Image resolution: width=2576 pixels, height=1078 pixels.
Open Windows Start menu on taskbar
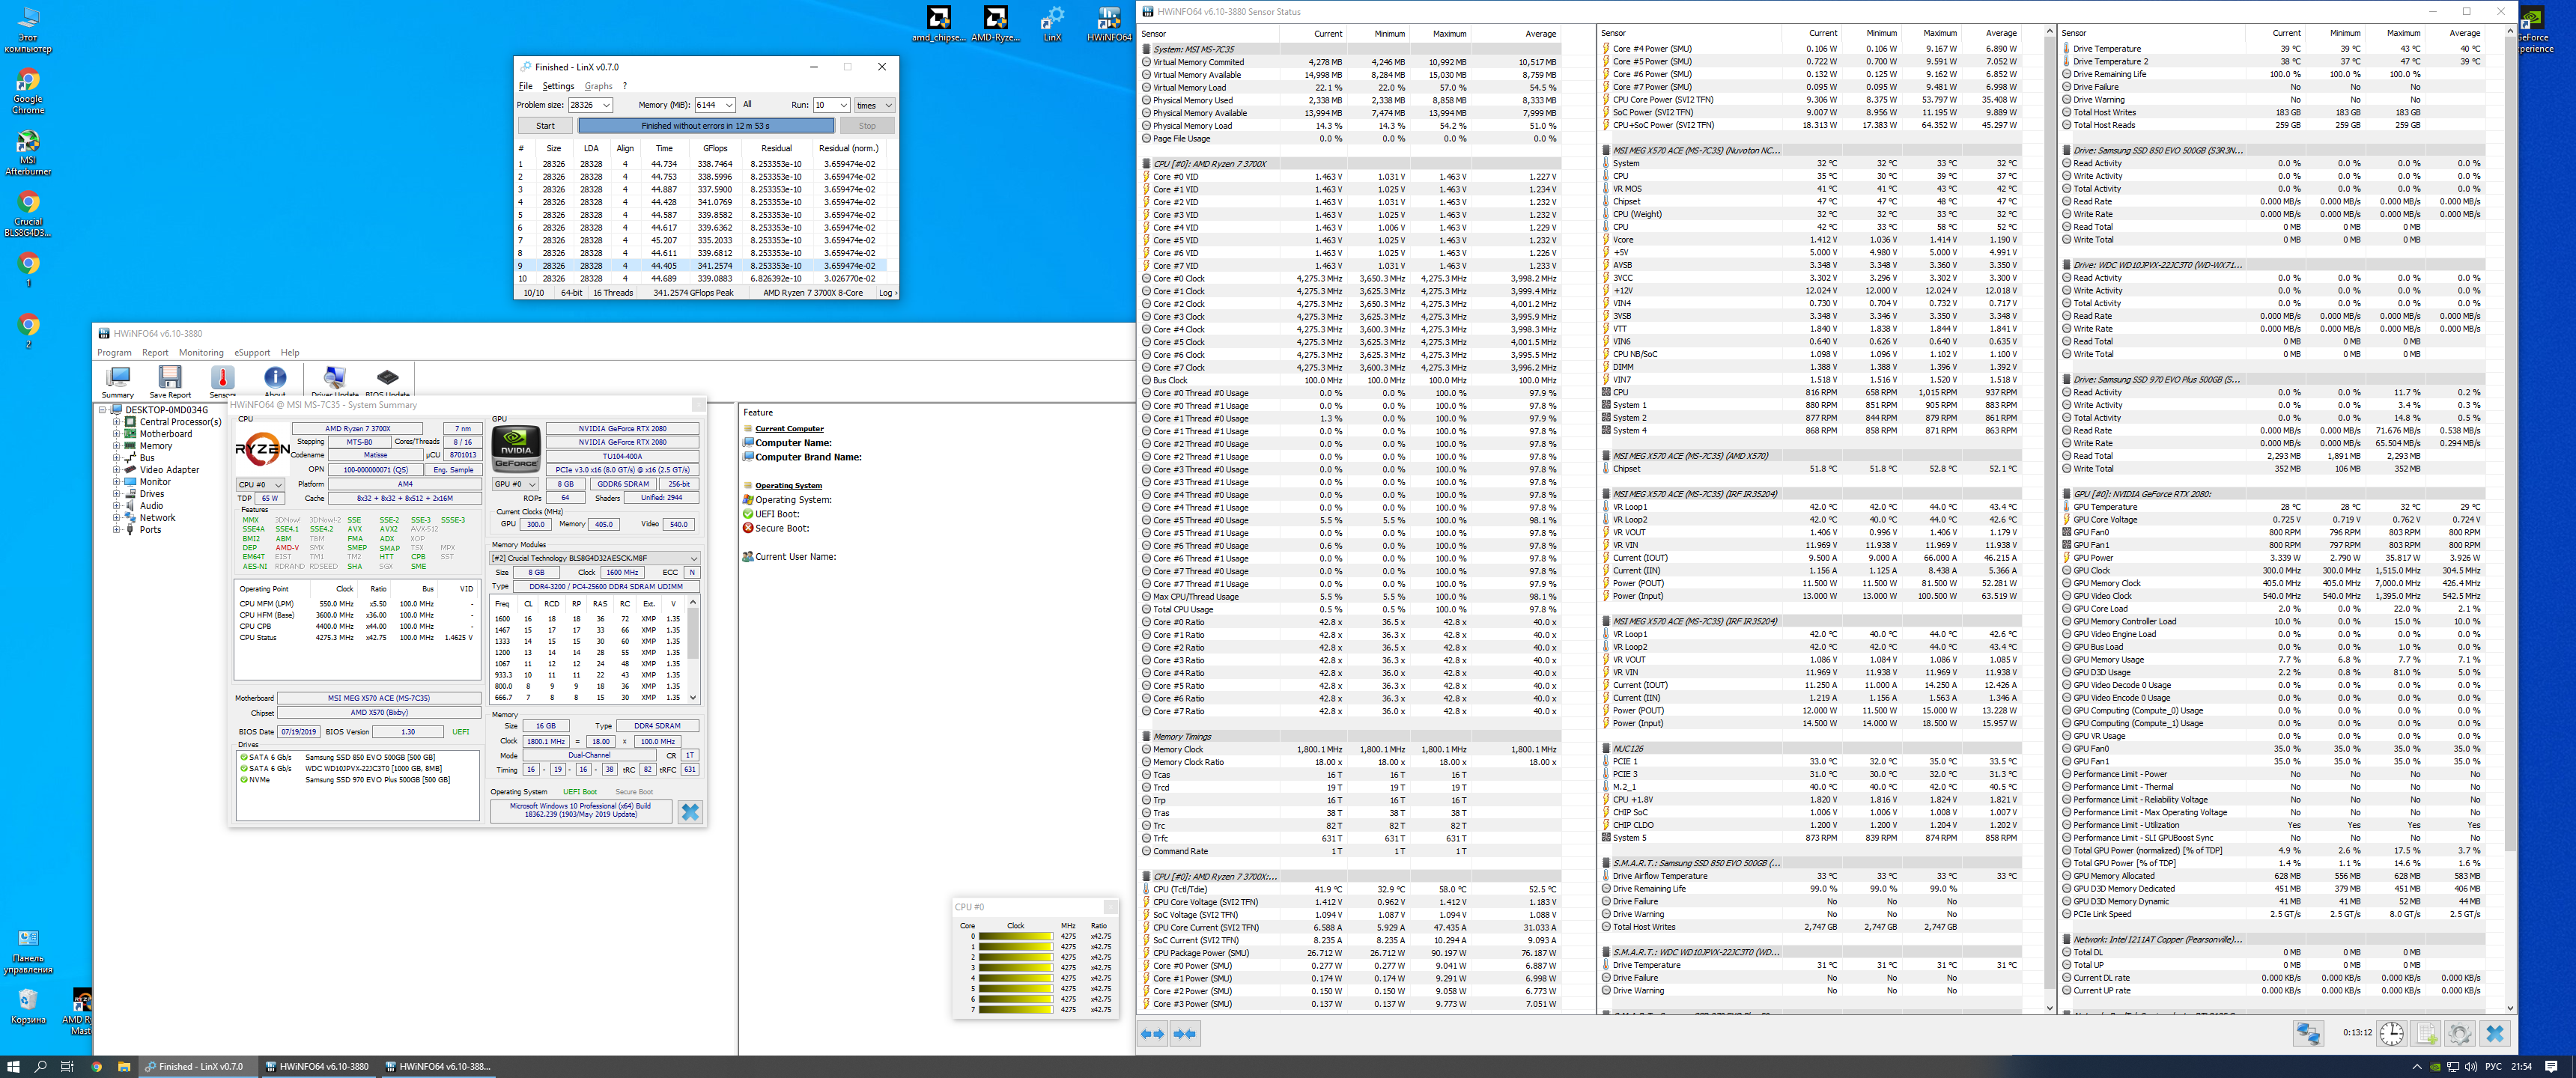pos(13,1067)
